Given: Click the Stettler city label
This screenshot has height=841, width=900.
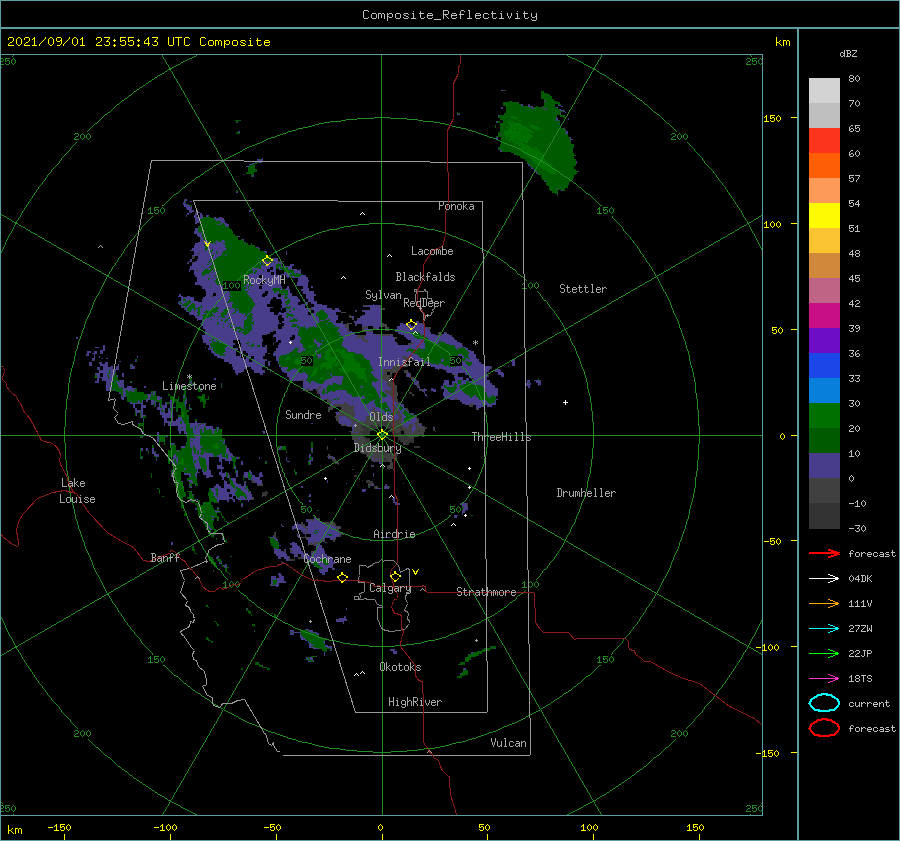Looking at the screenshot, I should click(583, 289).
